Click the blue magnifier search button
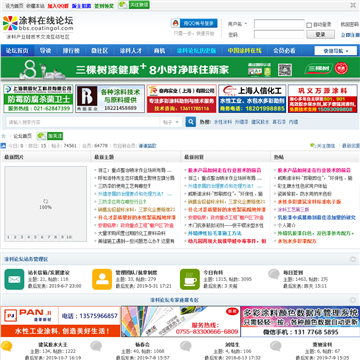The height and width of the screenshot is (360, 360). coord(190,122)
